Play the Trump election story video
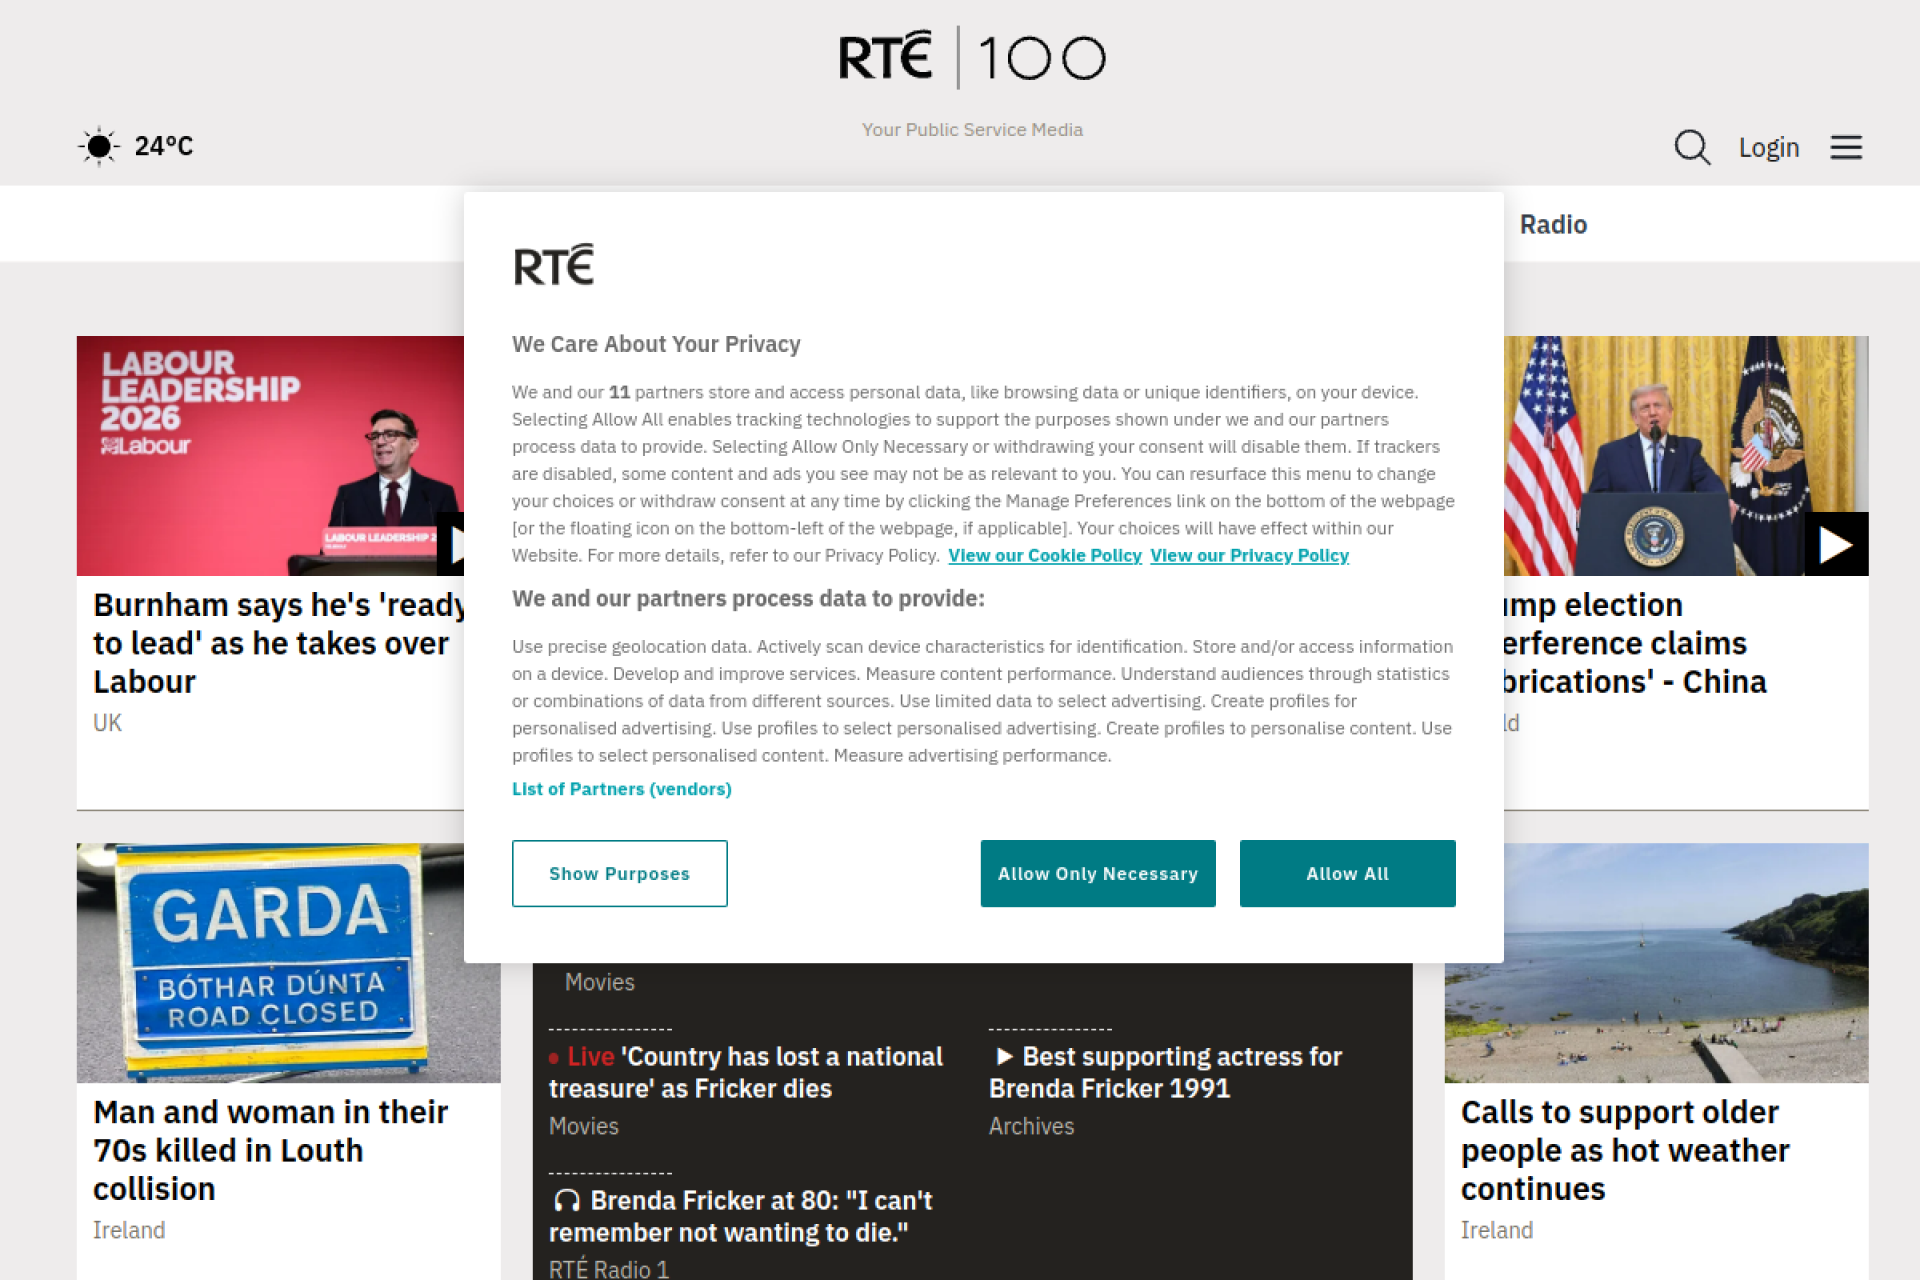 tap(1836, 544)
